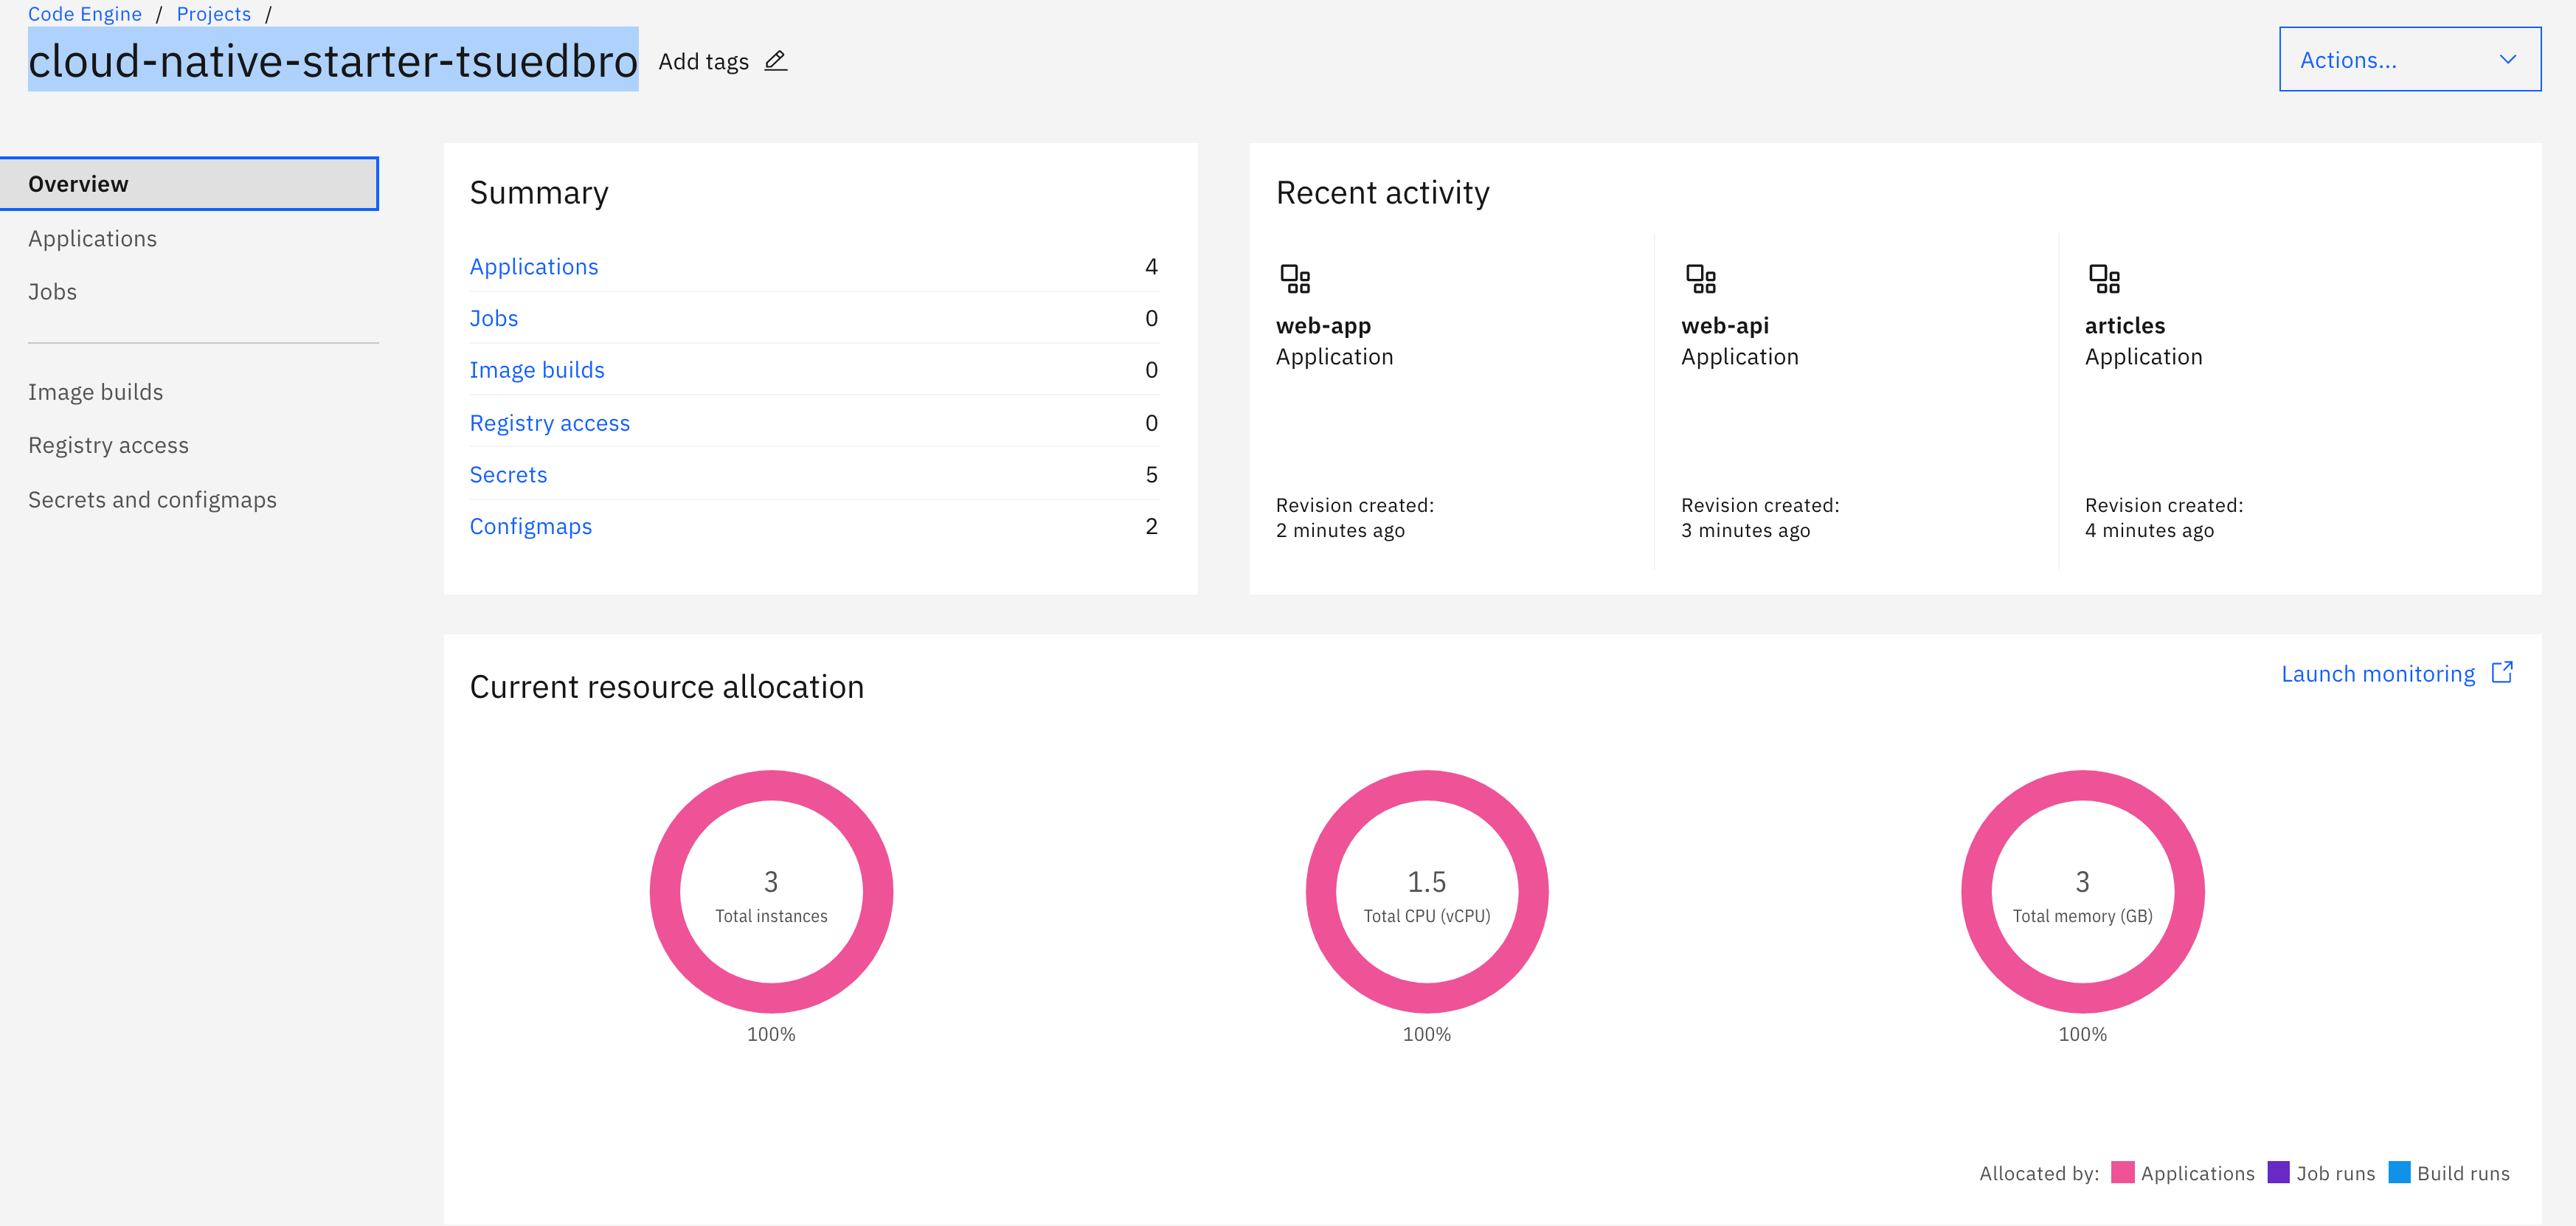This screenshot has width=2576, height=1226.
Task: Click '3 minutes ago' revision time
Action: pyautogui.click(x=1745, y=531)
